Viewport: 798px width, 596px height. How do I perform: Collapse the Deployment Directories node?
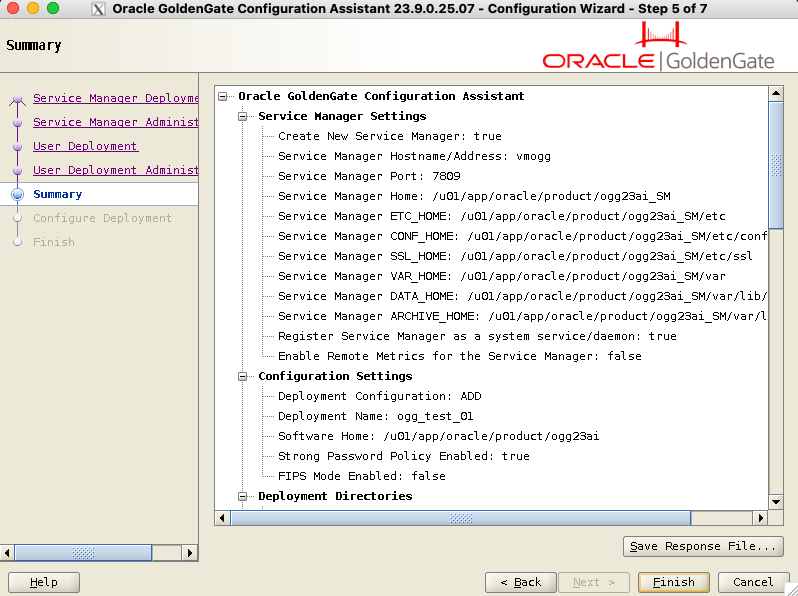[242, 496]
